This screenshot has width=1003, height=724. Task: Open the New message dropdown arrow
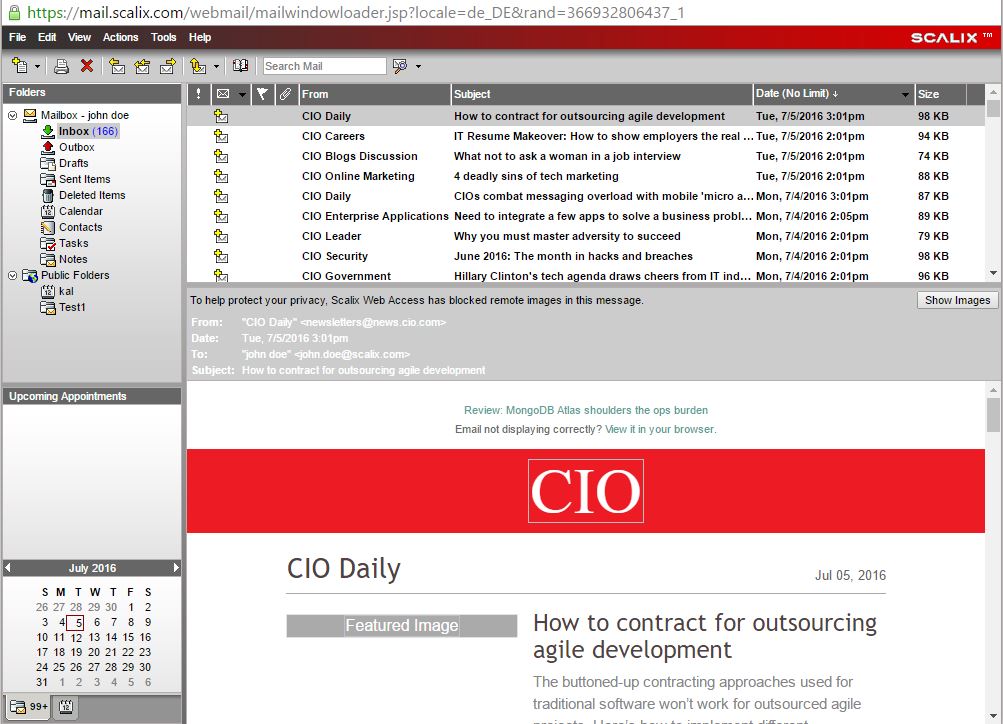click(37, 67)
